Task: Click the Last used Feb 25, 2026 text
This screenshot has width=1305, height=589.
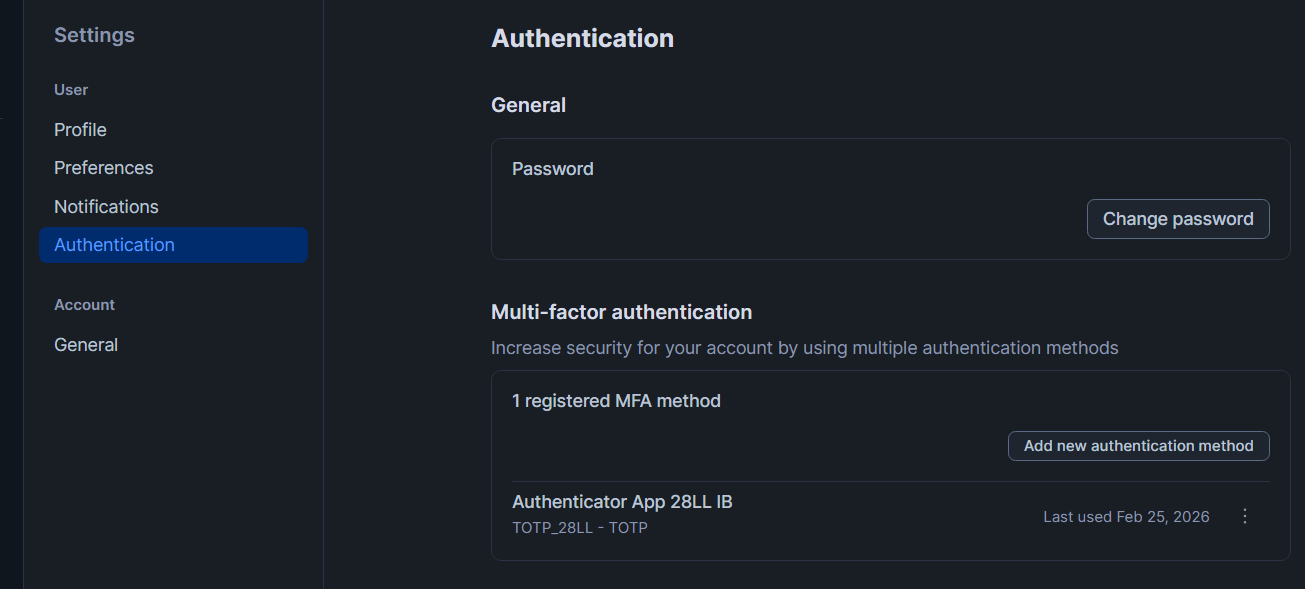Action: click(1126, 517)
